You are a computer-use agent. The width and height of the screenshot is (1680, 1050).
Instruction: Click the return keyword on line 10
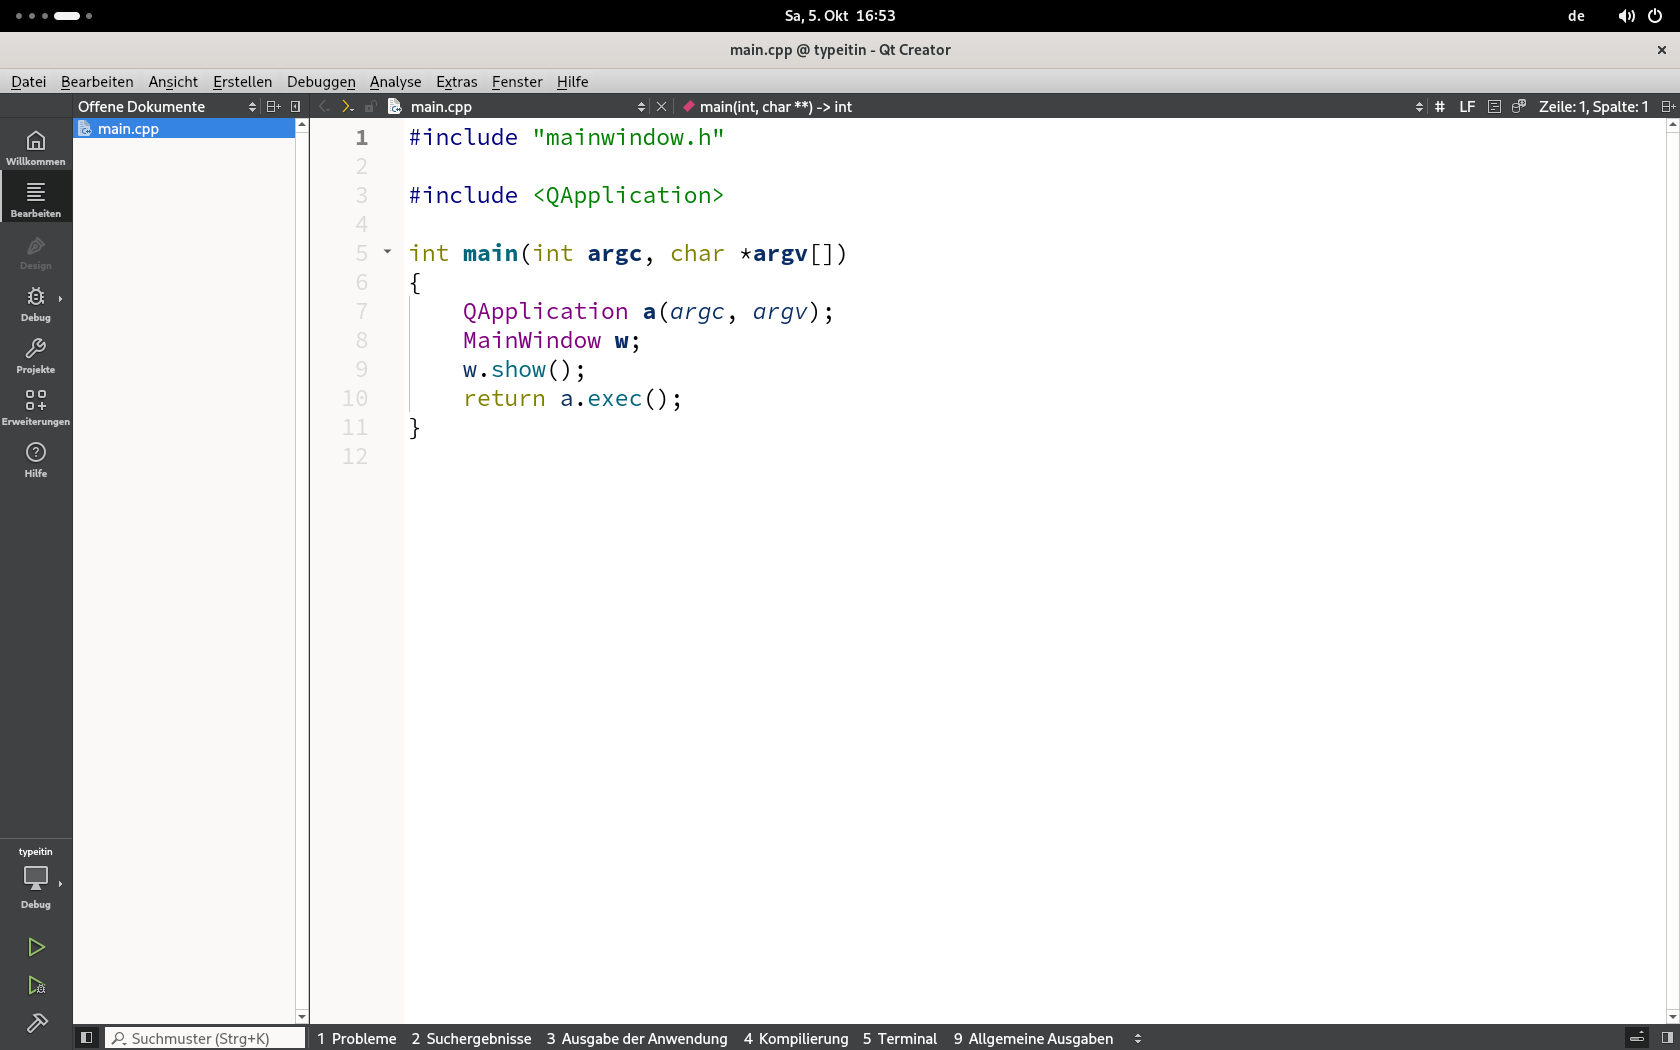pyautogui.click(x=504, y=398)
